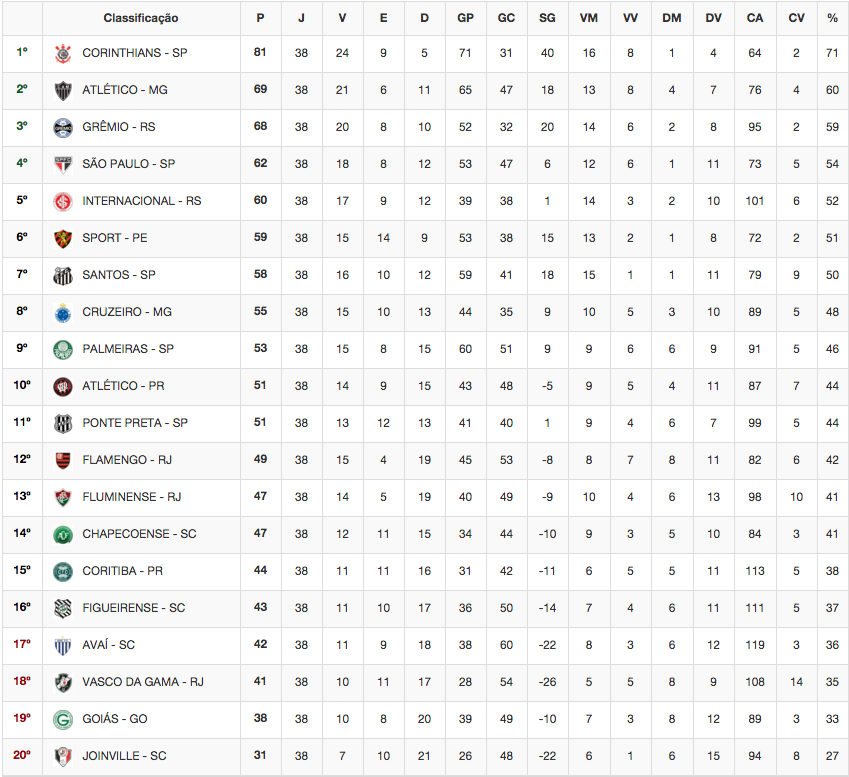Click the Sport-PE club crest
Image resolution: width=849 pixels, height=777 pixels.
[63, 238]
